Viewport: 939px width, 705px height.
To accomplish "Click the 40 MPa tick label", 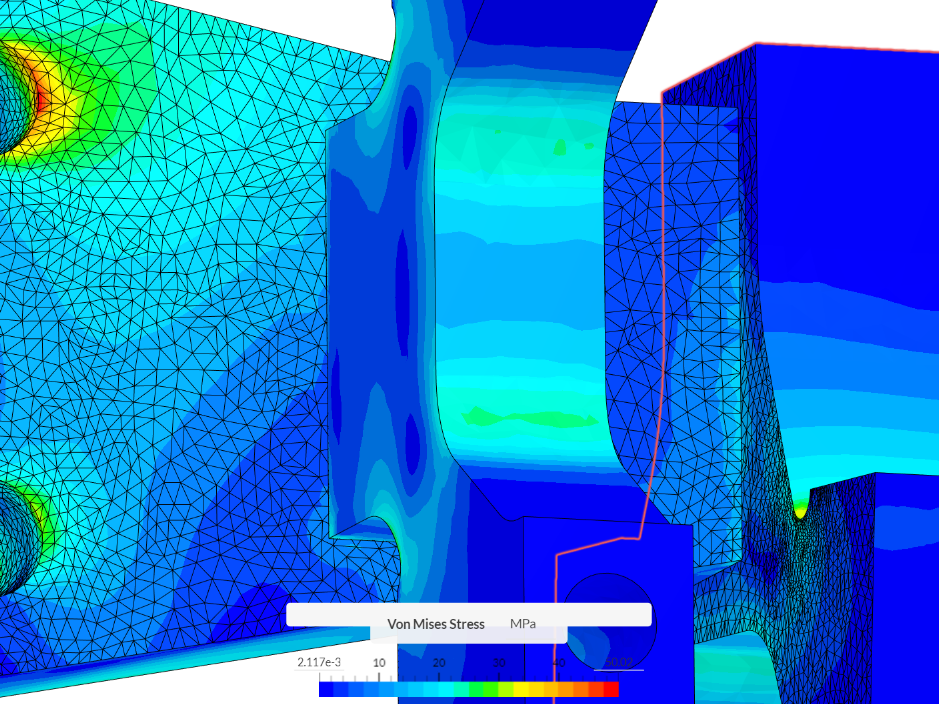I will coord(559,662).
